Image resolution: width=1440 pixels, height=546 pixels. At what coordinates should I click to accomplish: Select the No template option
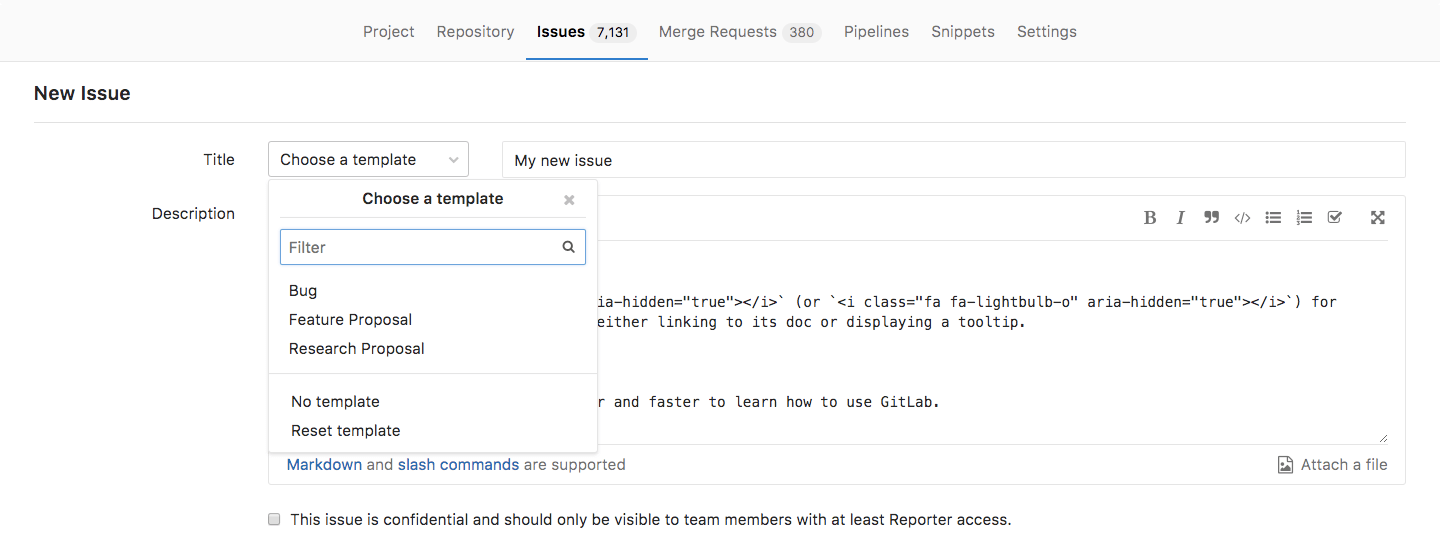click(335, 402)
